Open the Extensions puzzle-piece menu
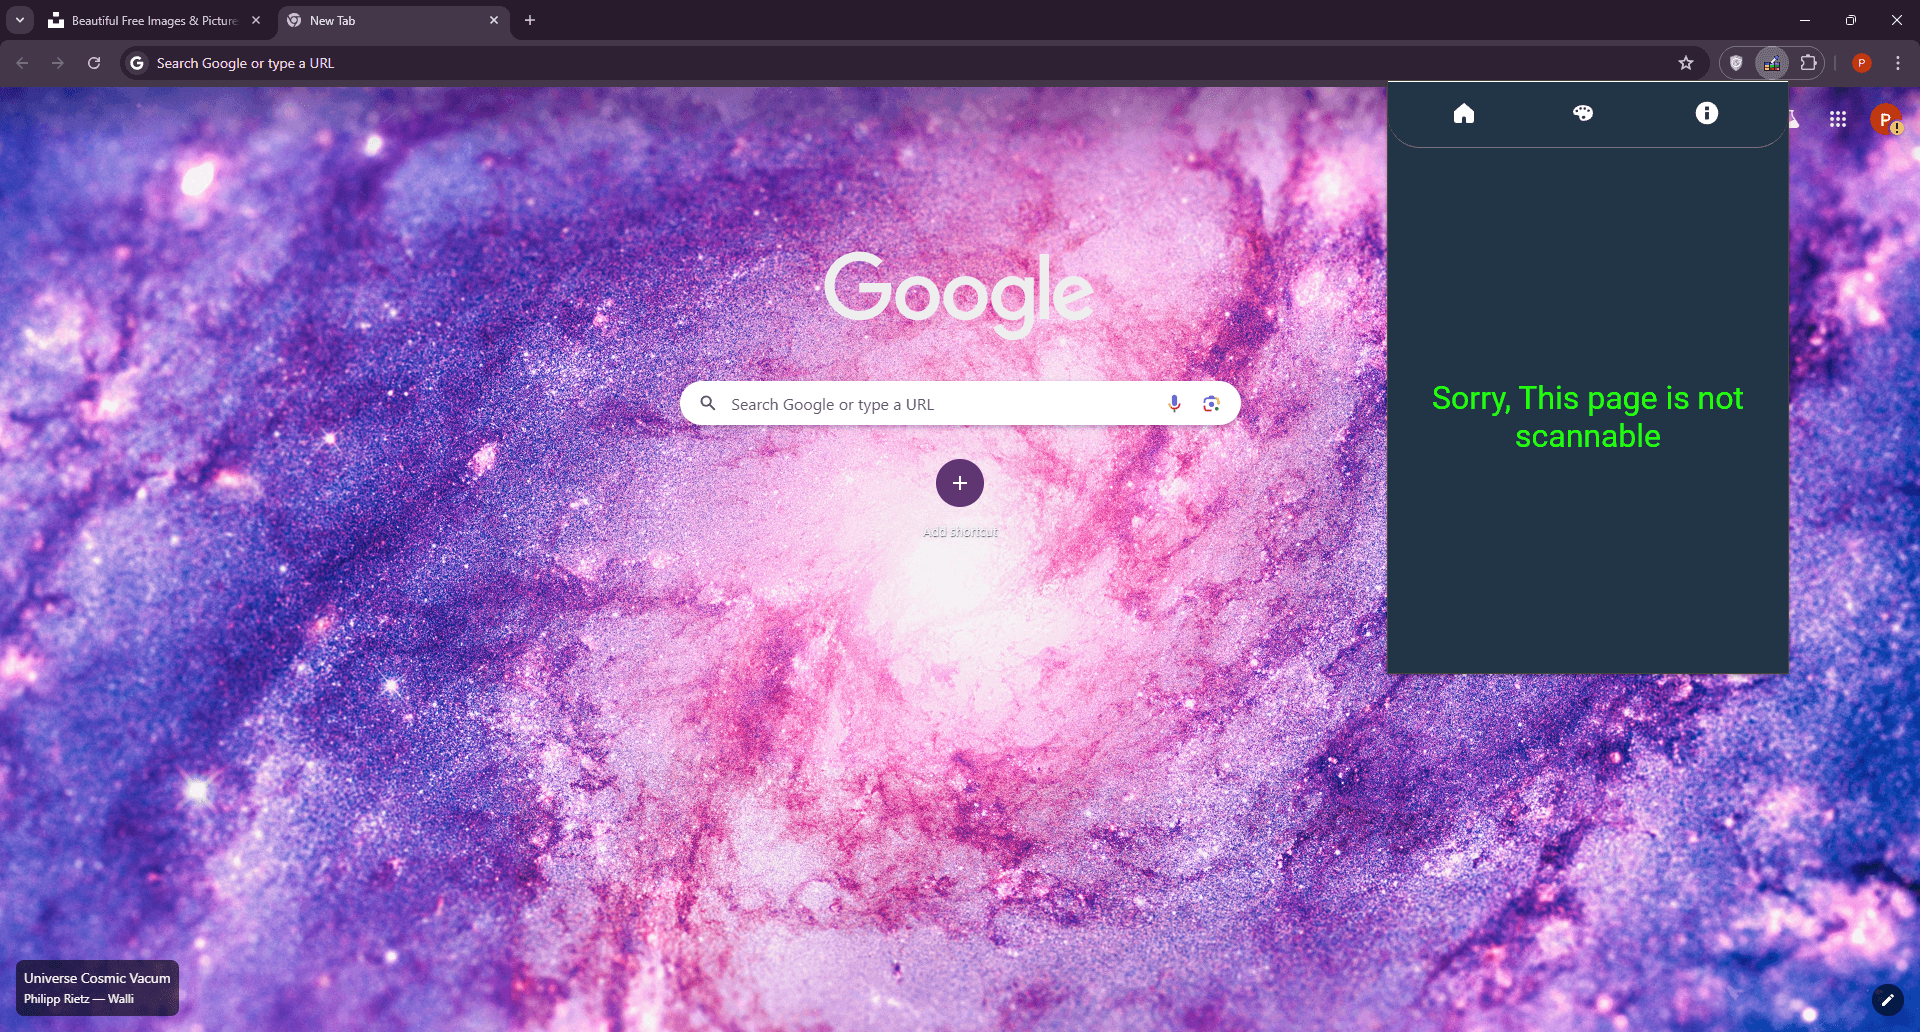The image size is (1920, 1032). coord(1808,63)
